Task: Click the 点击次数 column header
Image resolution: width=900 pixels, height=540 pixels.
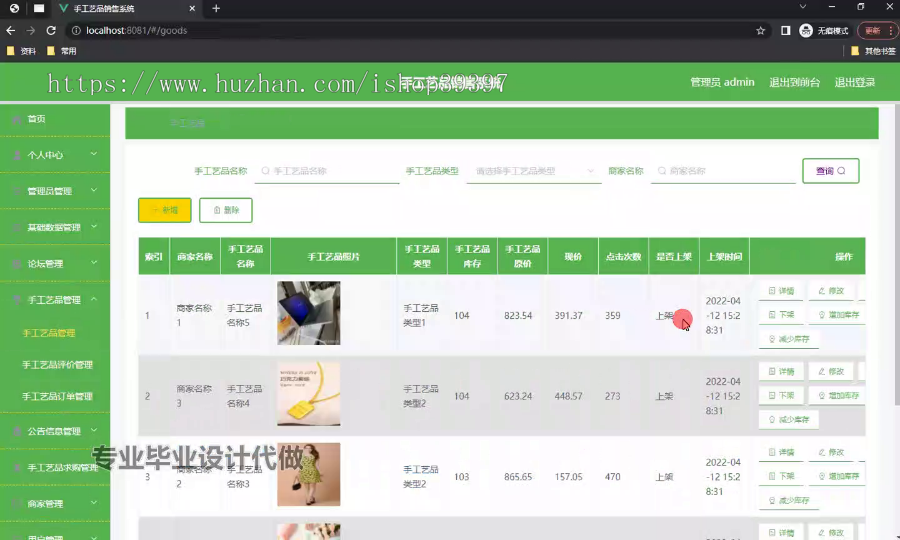Action: (623, 257)
